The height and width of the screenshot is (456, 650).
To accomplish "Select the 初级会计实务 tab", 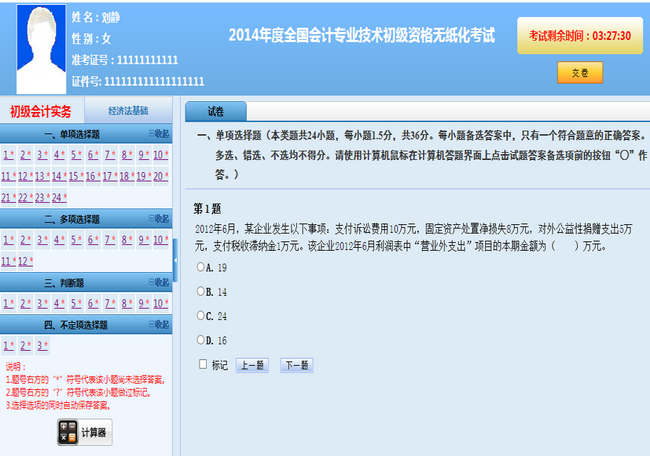I will click(x=41, y=111).
